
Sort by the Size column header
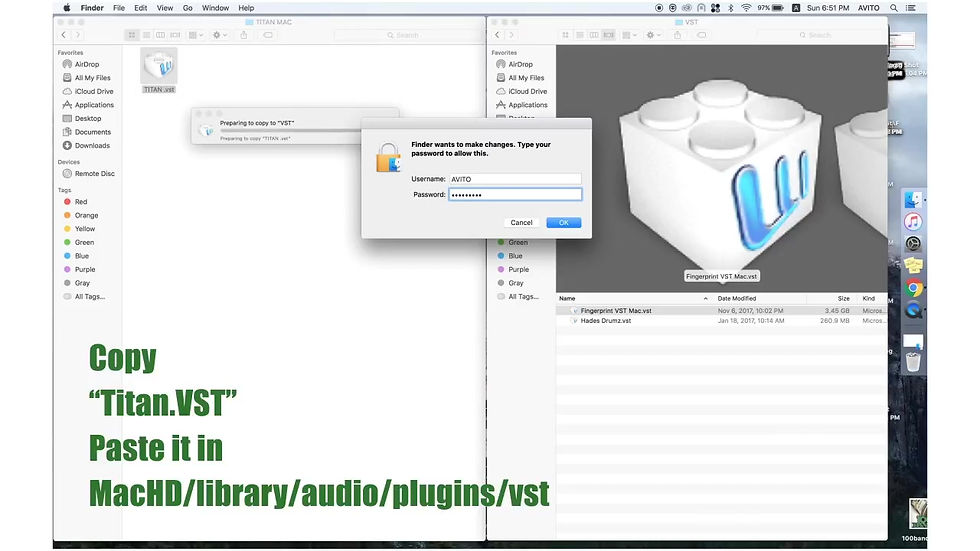click(x=843, y=299)
